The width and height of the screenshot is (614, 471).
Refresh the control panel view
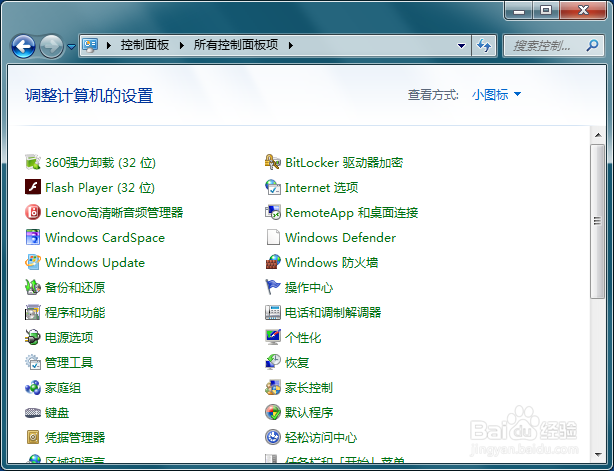[484, 46]
